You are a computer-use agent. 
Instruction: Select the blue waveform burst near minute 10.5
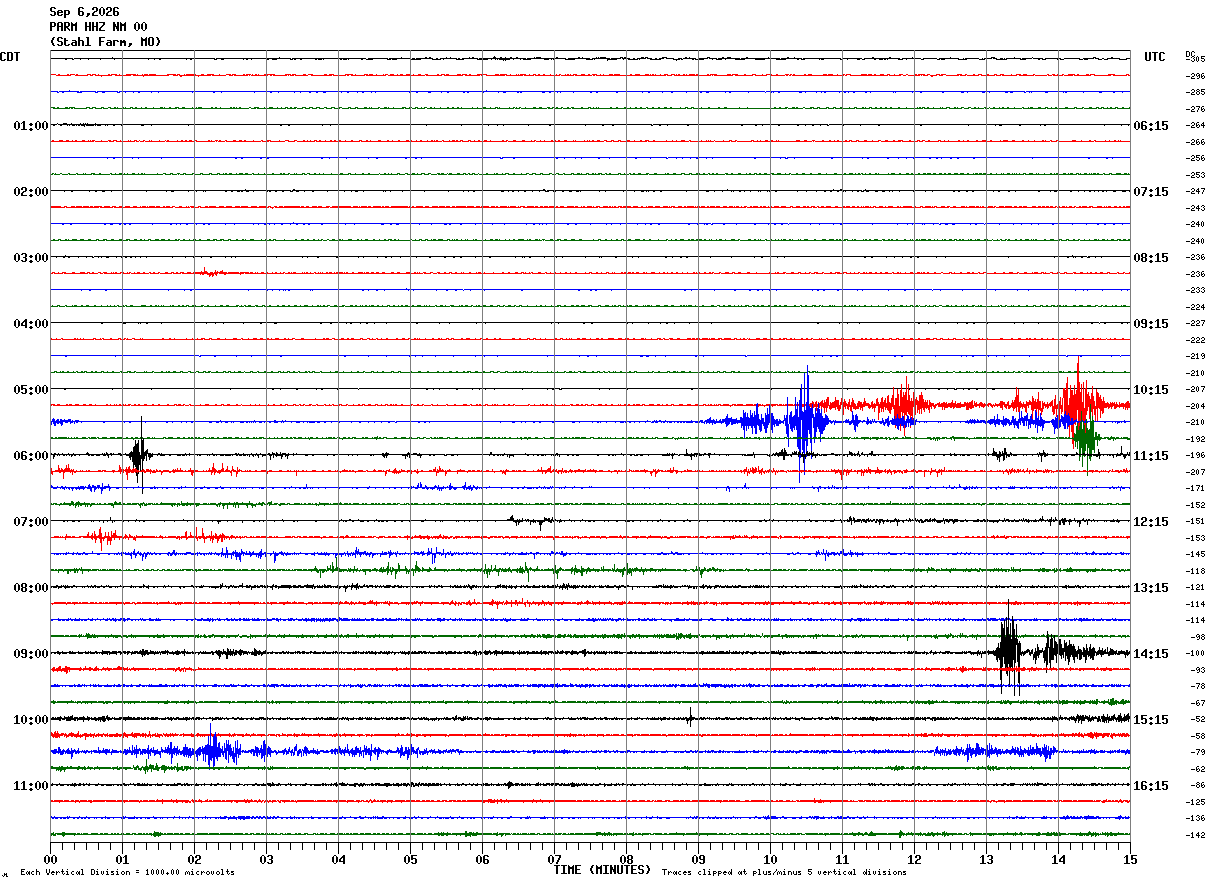[804, 423]
